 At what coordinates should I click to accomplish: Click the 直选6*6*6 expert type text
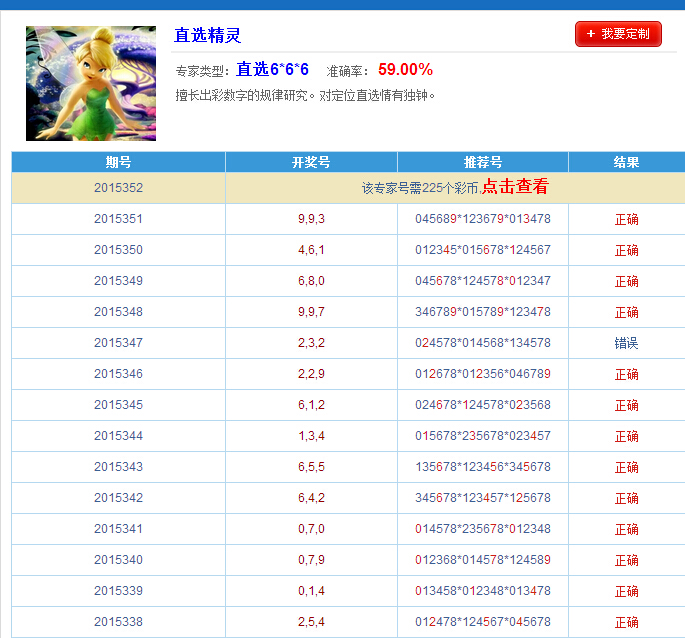coord(273,69)
